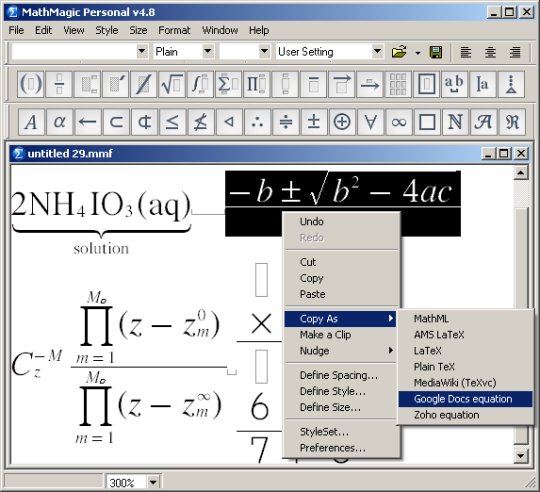Open the triangle symbol palette
540x492 pixels.
(x=229, y=122)
